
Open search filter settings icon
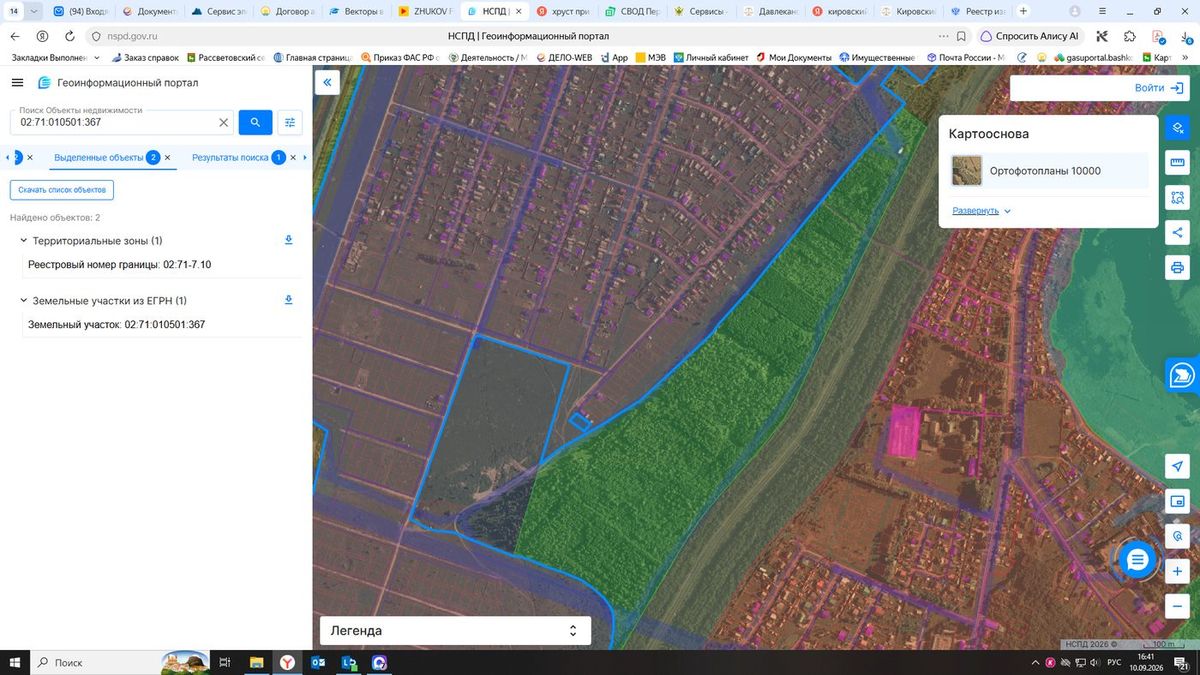[290, 122]
